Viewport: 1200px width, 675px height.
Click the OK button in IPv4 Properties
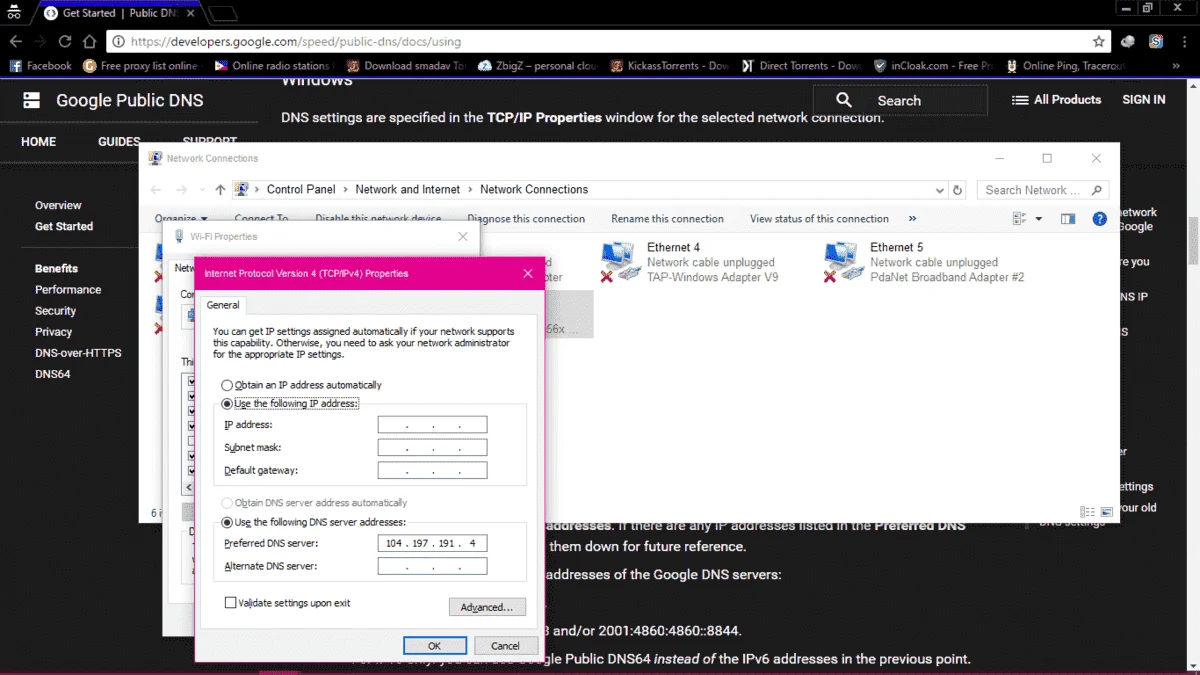pyautogui.click(x=435, y=646)
